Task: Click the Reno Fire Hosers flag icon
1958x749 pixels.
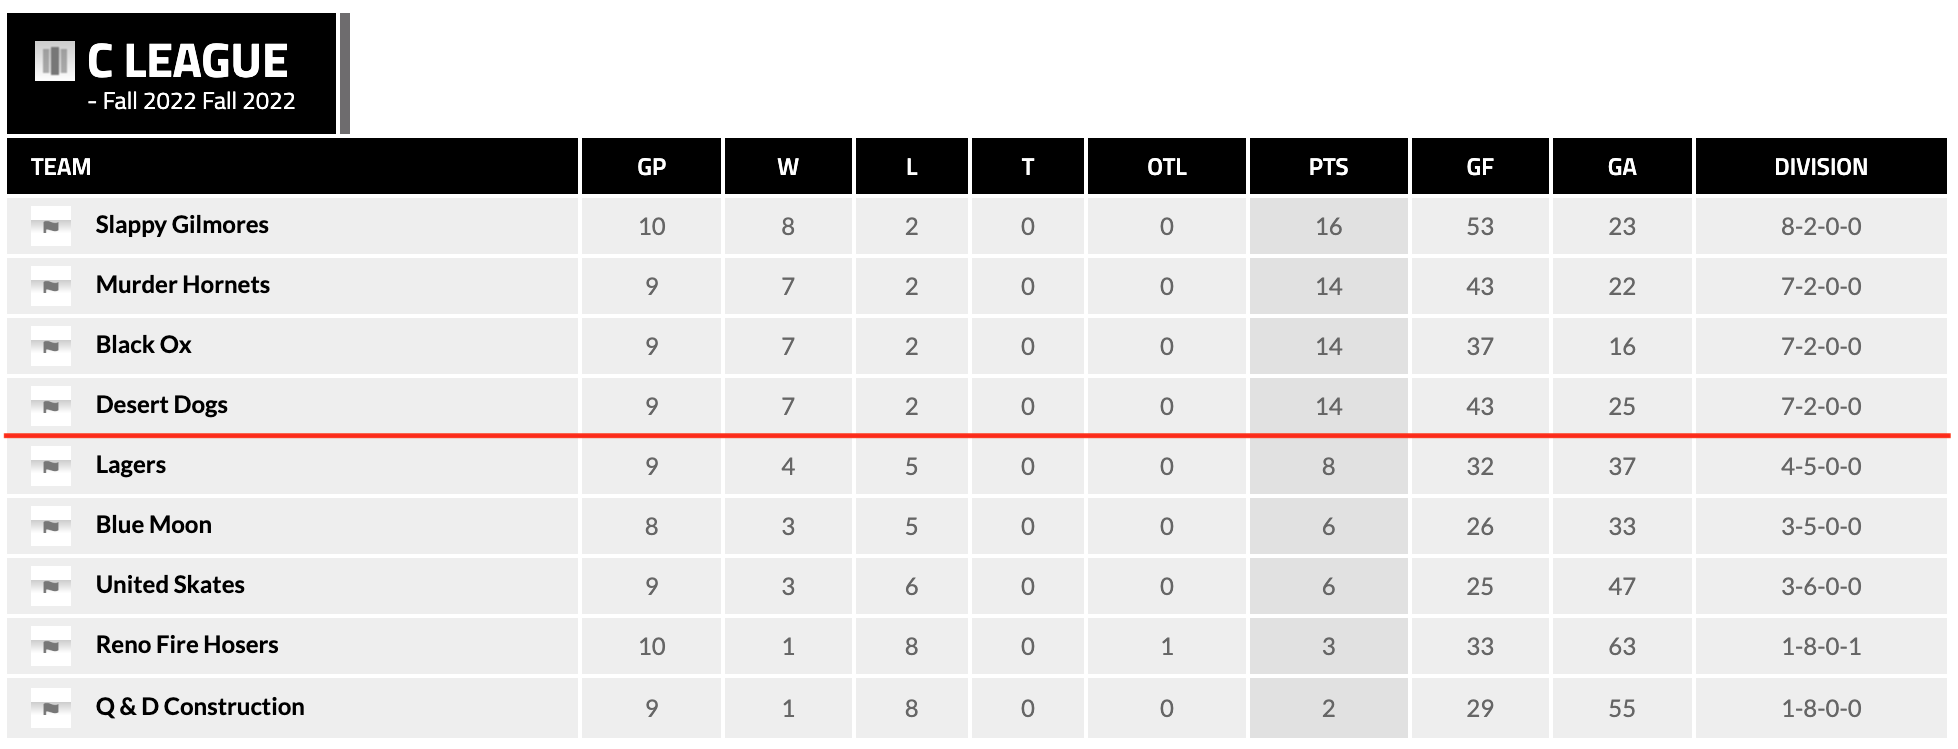Action: point(51,646)
